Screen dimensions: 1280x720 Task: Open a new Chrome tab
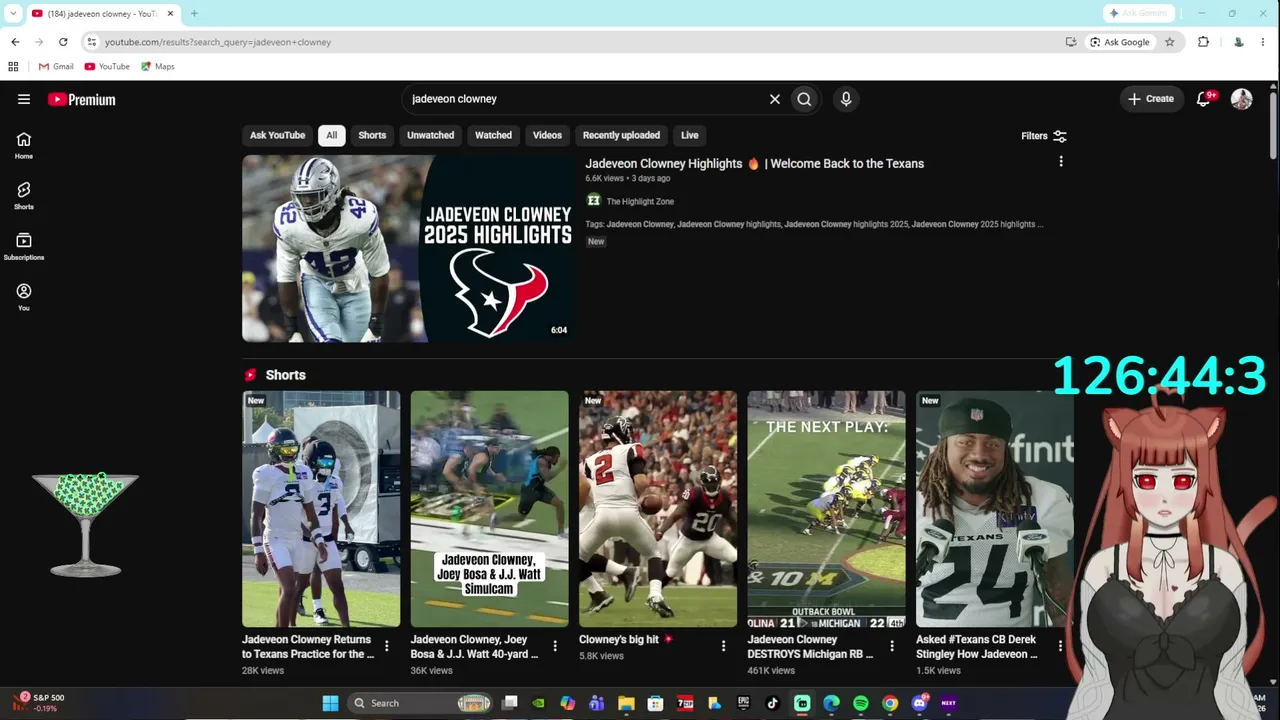(194, 13)
